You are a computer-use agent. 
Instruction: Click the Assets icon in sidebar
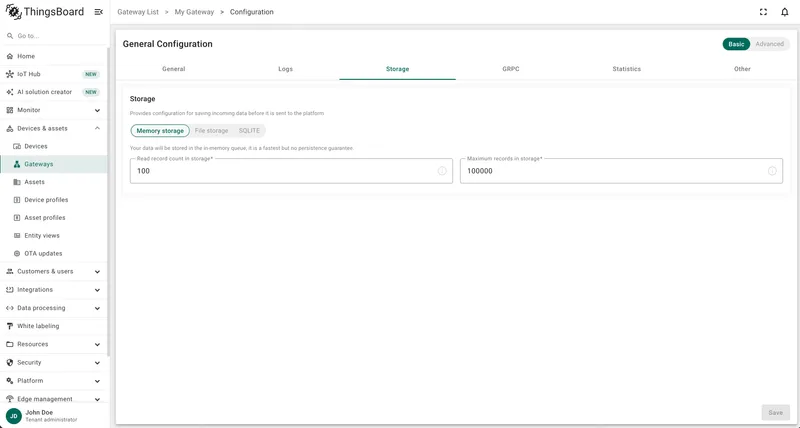tap(17, 182)
